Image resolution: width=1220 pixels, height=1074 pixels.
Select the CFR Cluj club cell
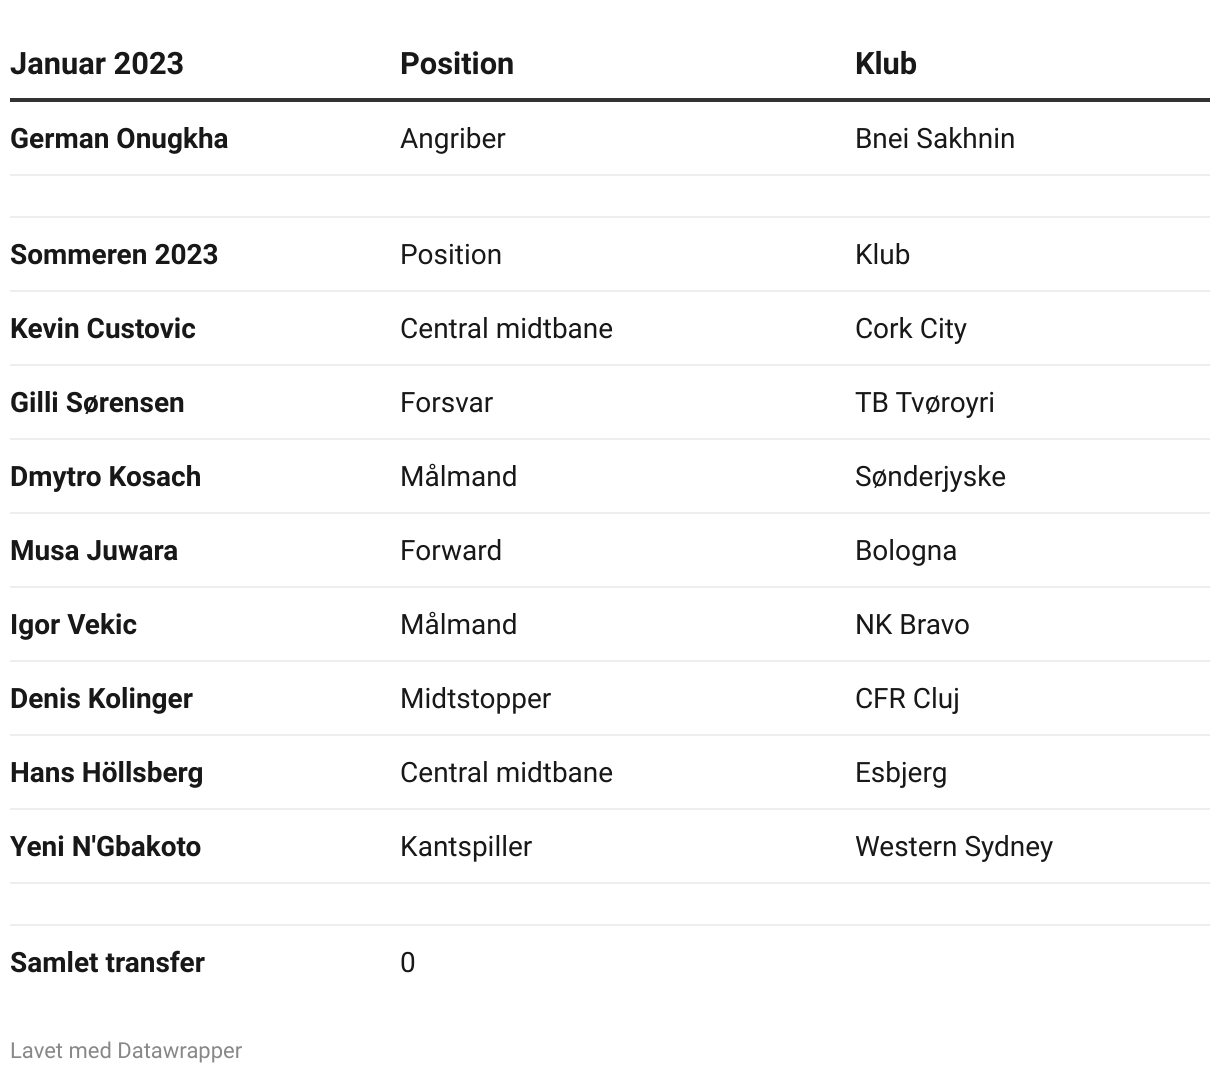[x=907, y=698]
